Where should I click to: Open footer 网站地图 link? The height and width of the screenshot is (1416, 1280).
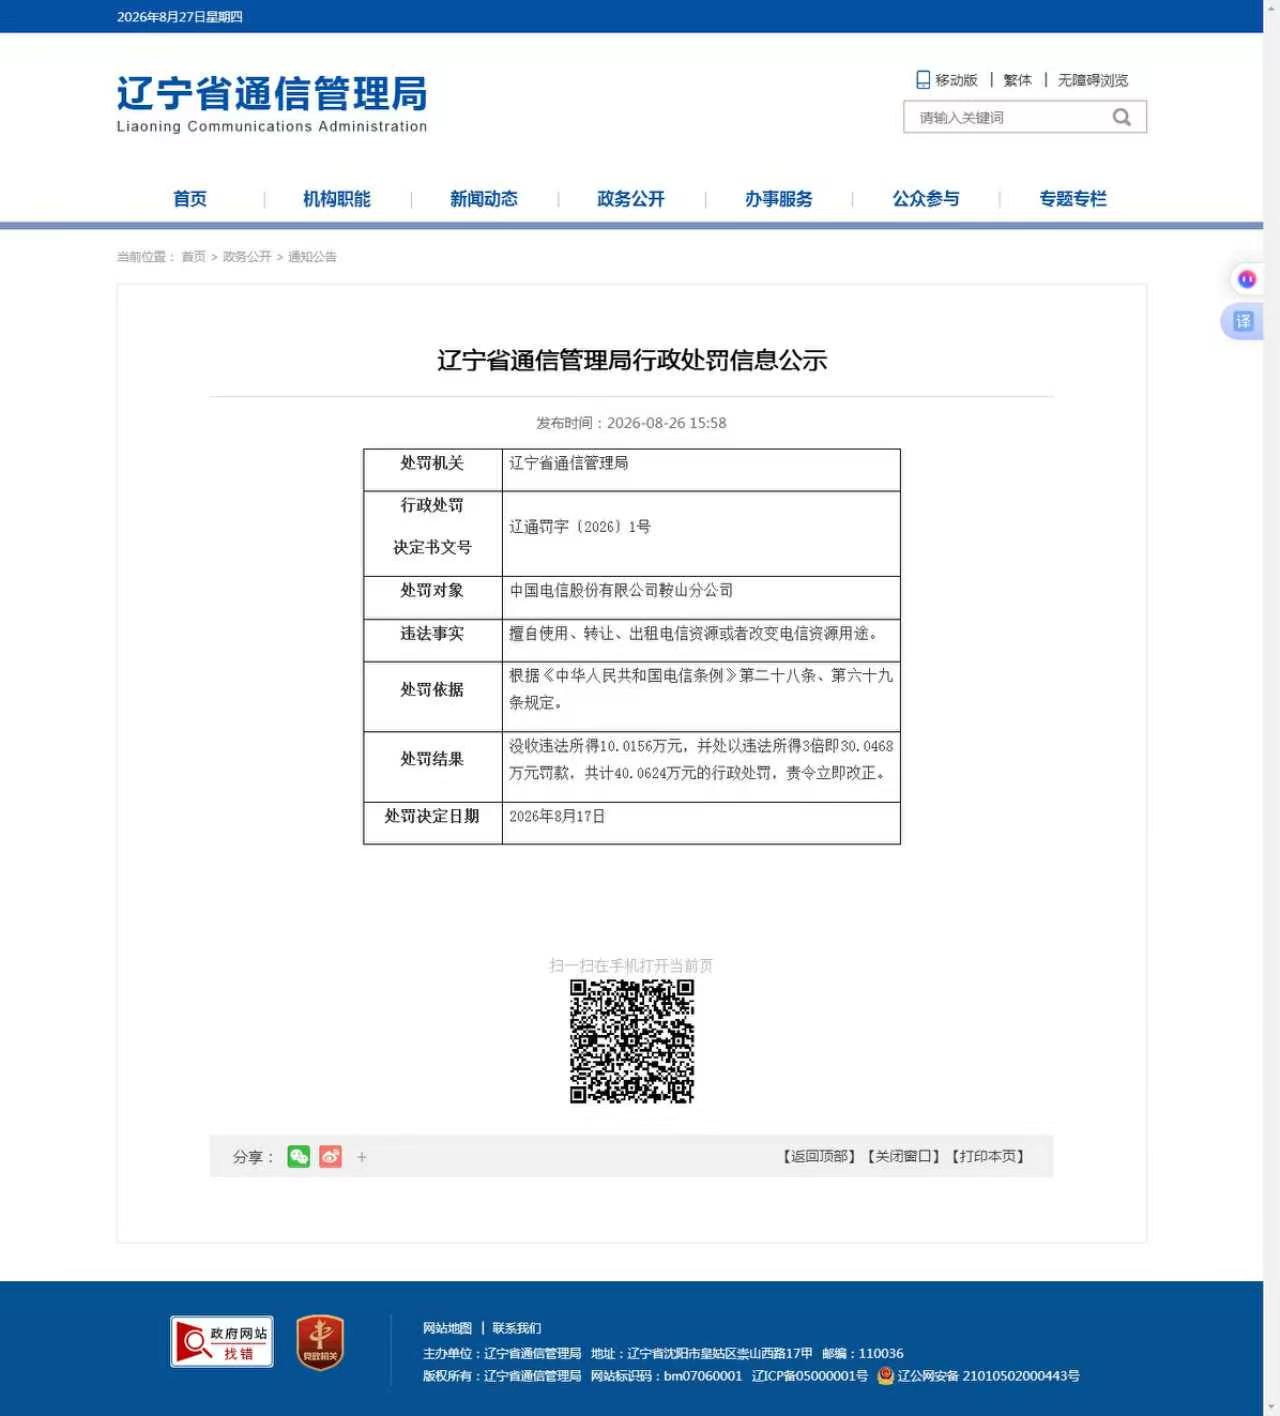(x=447, y=1328)
